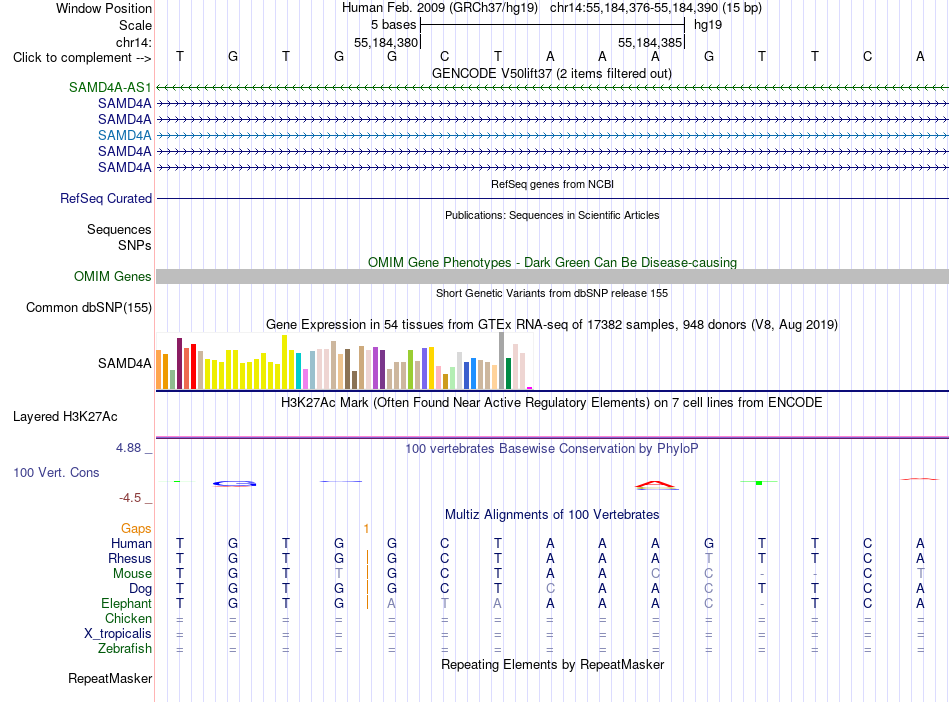Select the Chicken alignment row label
The image size is (950, 702).
[128, 618]
